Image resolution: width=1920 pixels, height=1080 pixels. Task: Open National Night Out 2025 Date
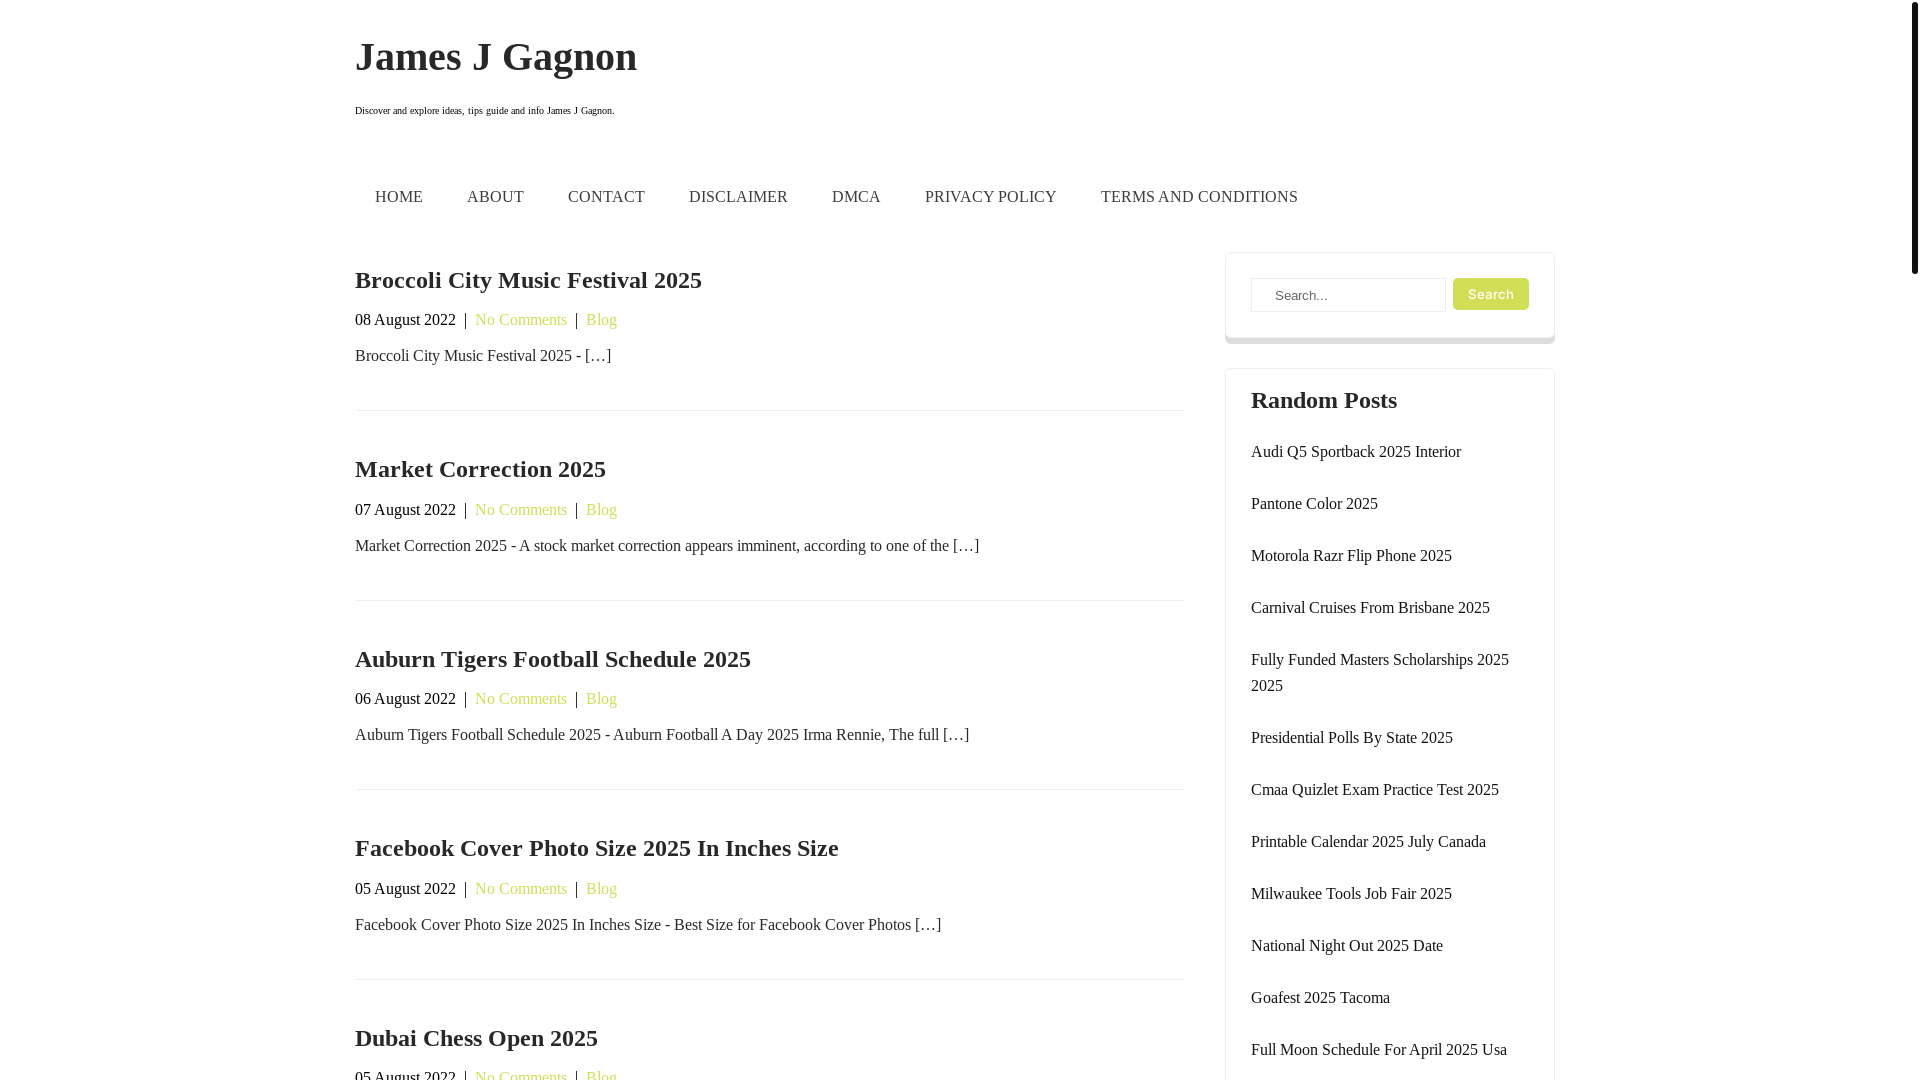[1347, 946]
